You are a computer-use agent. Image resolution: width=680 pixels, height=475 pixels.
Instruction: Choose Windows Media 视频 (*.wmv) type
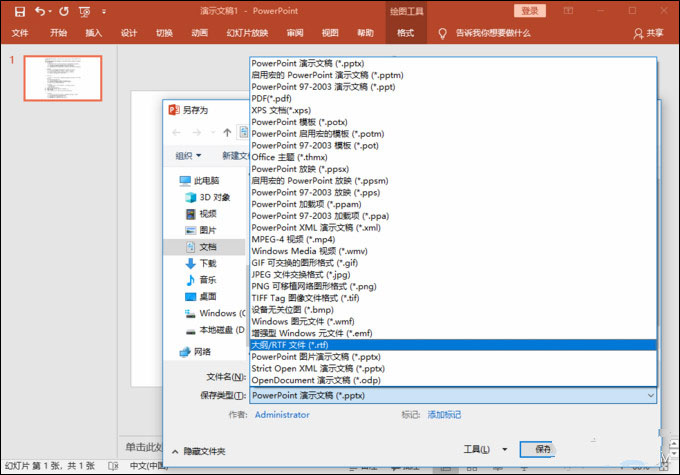coord(453,251)
